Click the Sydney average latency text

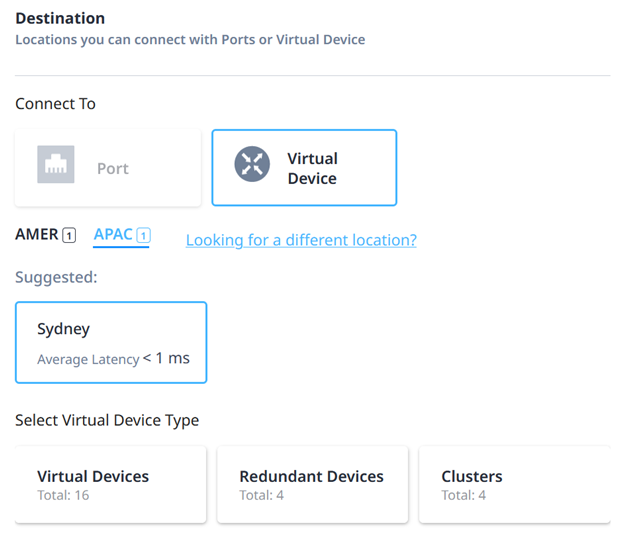click(x=113, y=359)
